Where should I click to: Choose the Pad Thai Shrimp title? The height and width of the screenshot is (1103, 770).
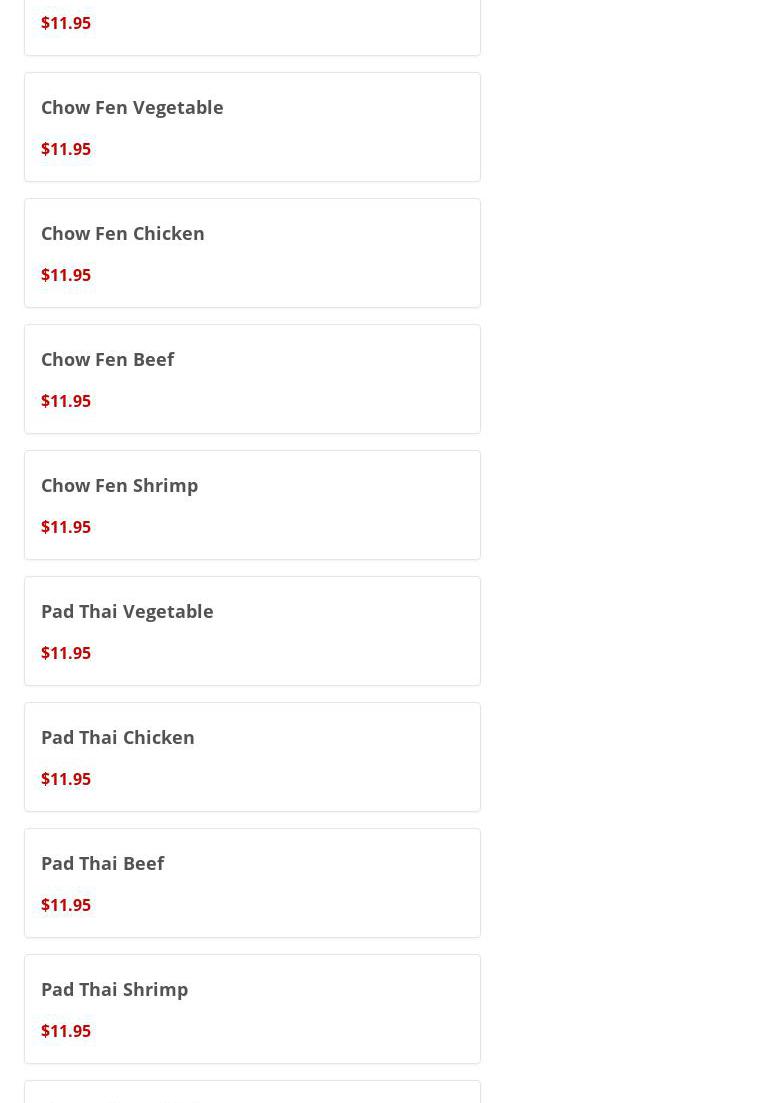click(115, 989)
